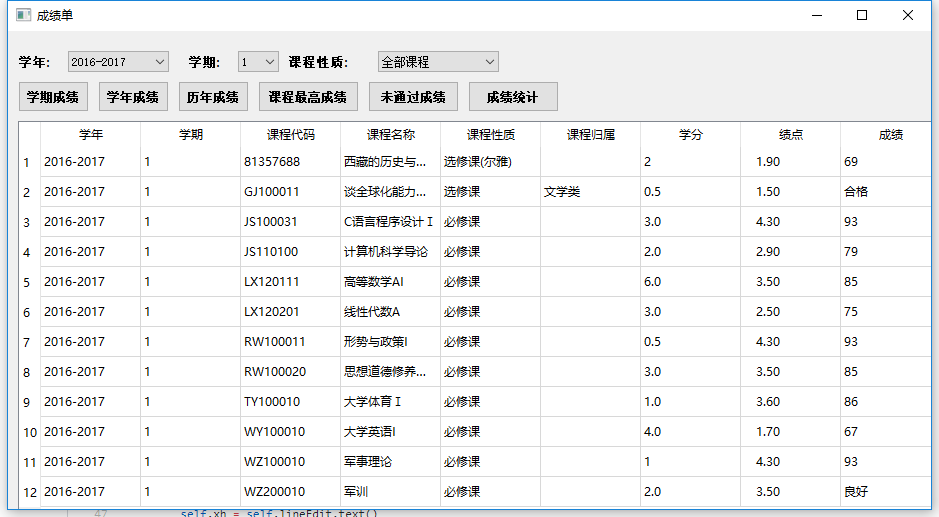Close the 成绩单 window
Image resolution: width=939 pixels, height=517 pixels.
tap(908, 15)
